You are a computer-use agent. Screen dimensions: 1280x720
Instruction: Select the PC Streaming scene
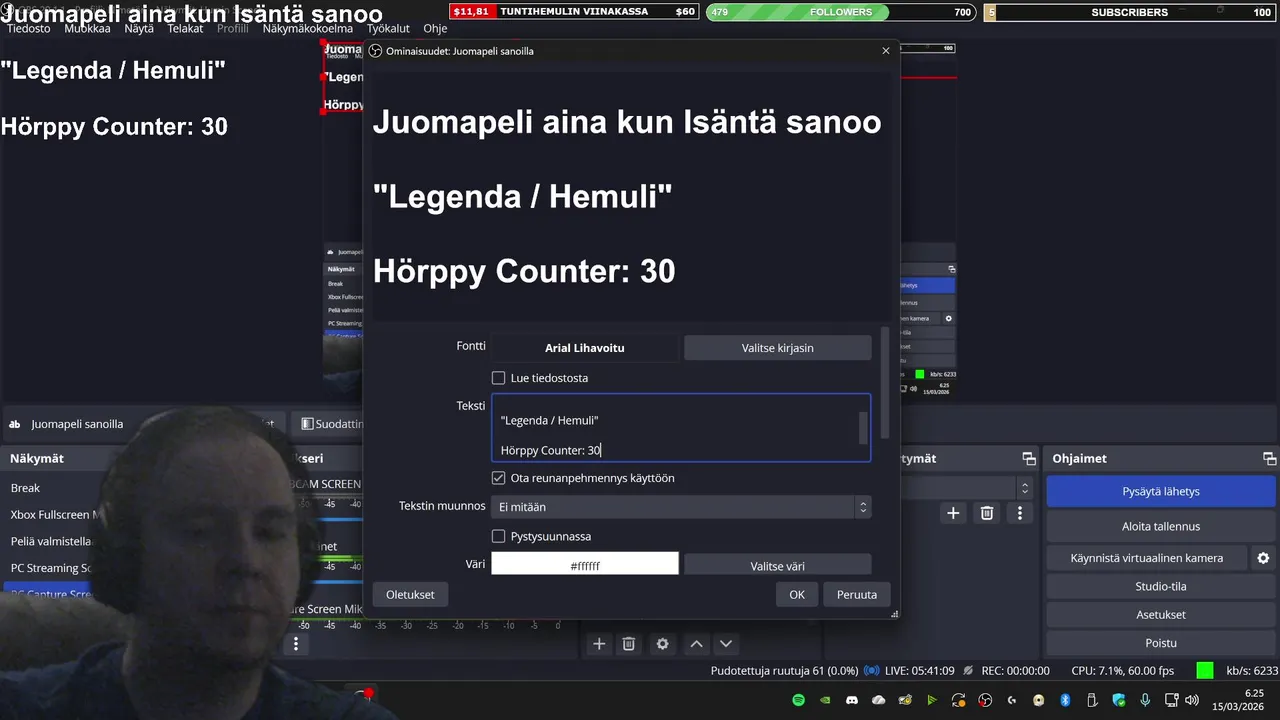[x=50, y=568]
